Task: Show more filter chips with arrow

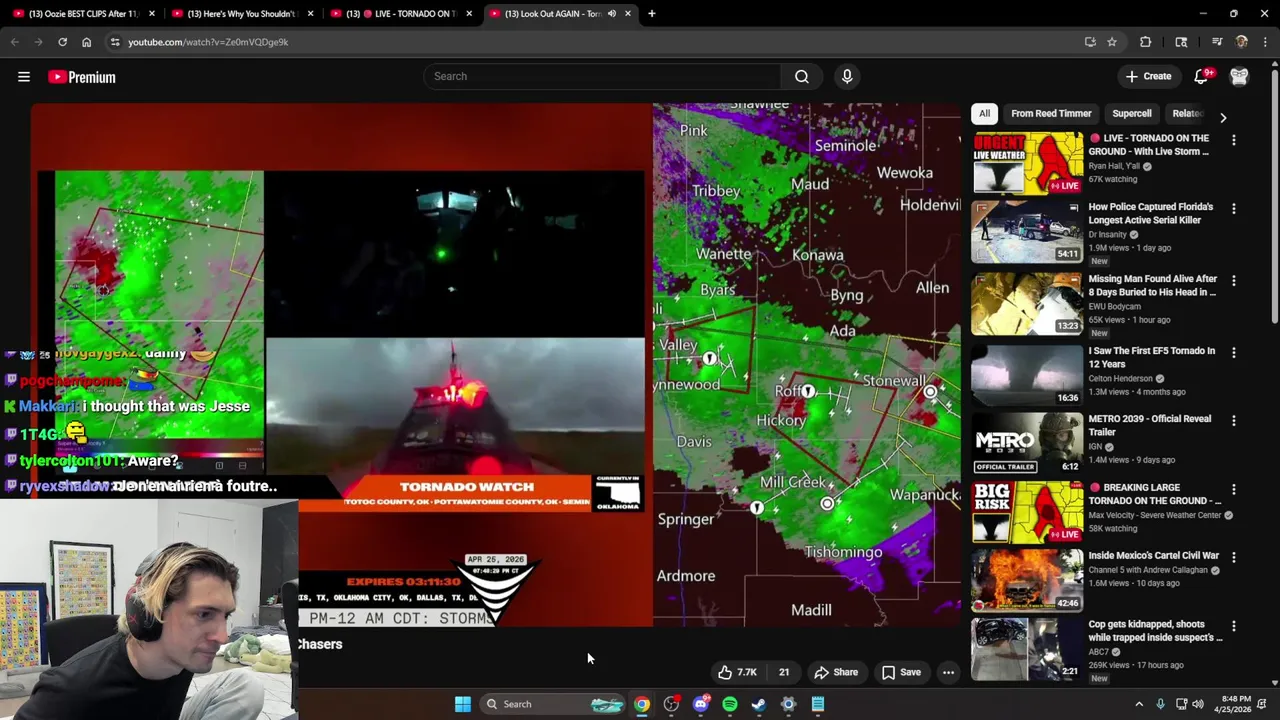Action: [1222, 116]
